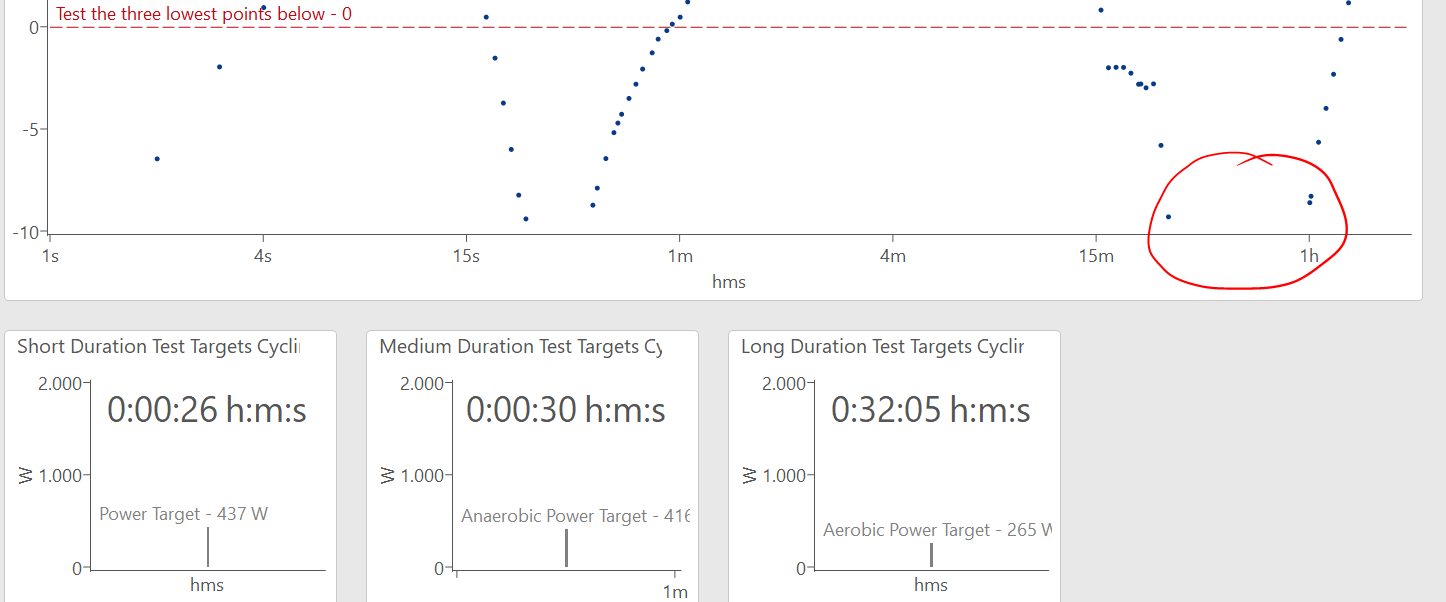Click the Power Target - 437 W label
This screenshot has height=602, width=1446.
184,514
